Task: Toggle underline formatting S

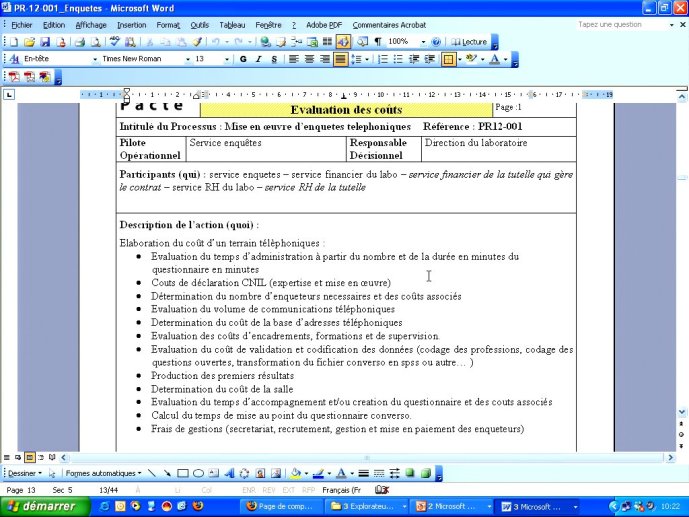Action: click(274, 59)
